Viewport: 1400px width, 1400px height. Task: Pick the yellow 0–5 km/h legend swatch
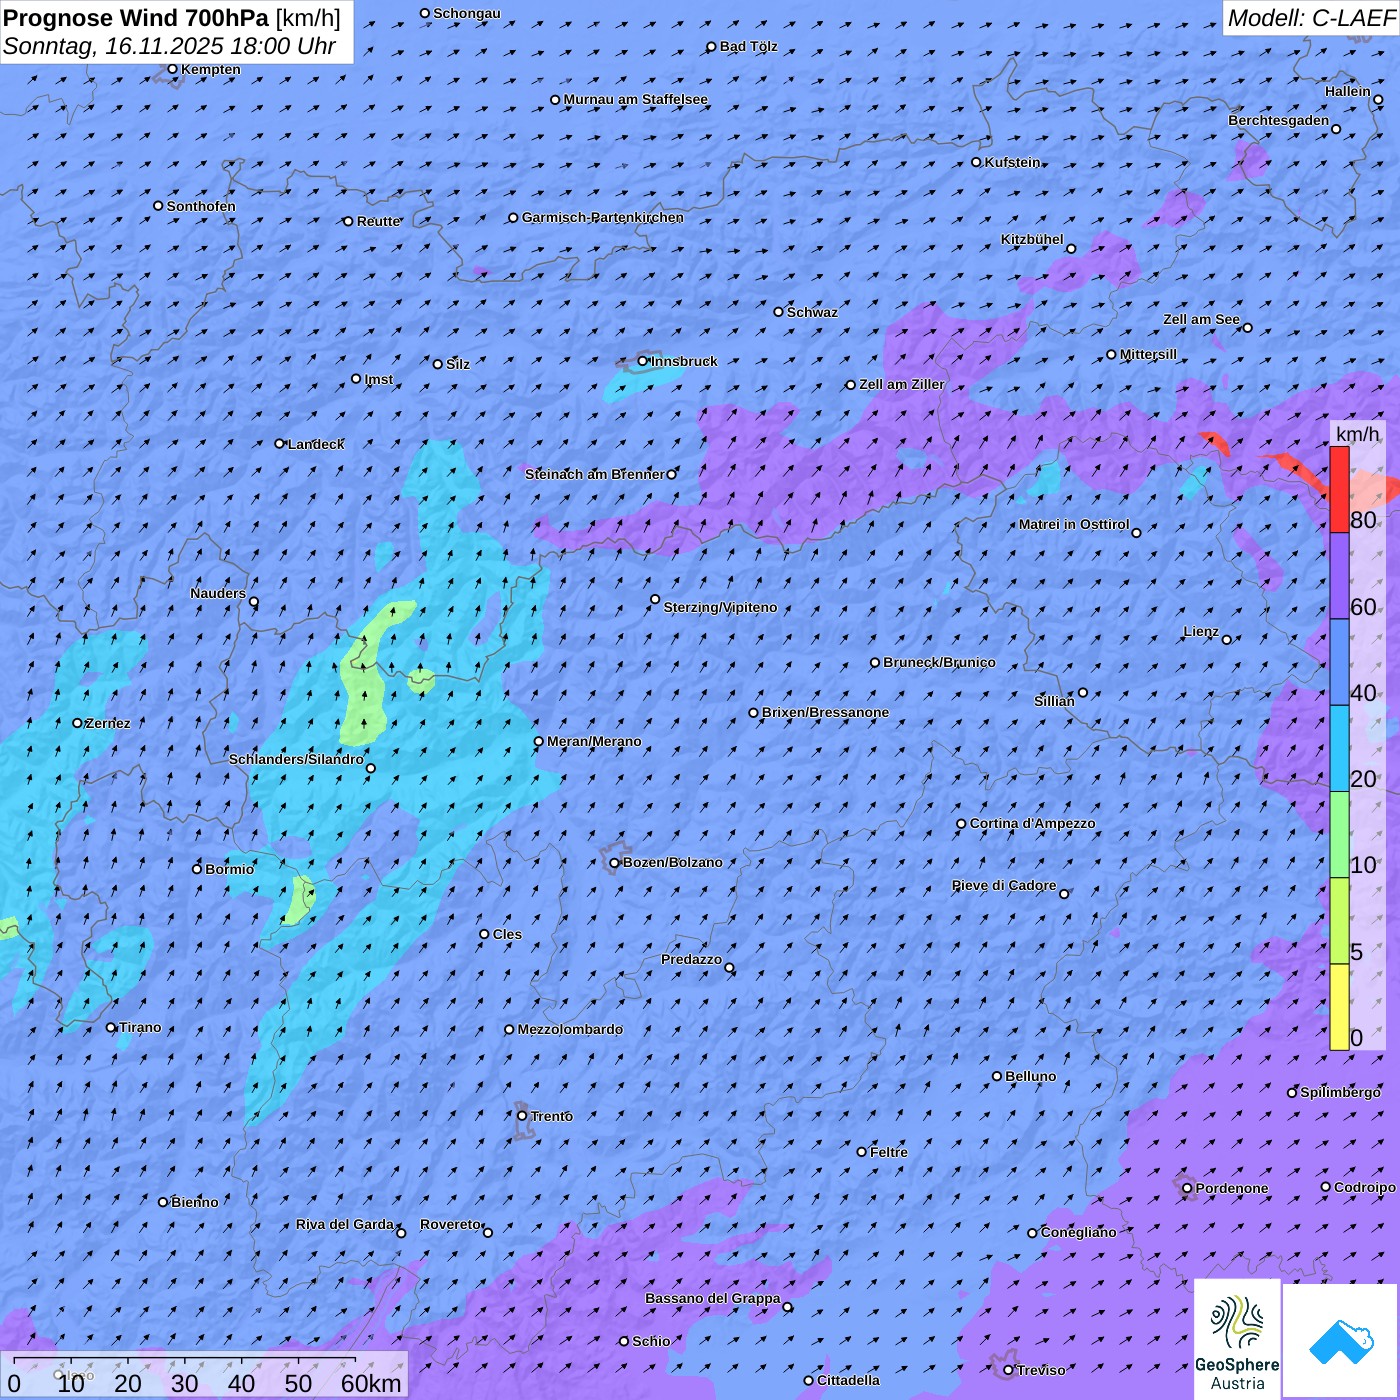click(1339, 1007)
